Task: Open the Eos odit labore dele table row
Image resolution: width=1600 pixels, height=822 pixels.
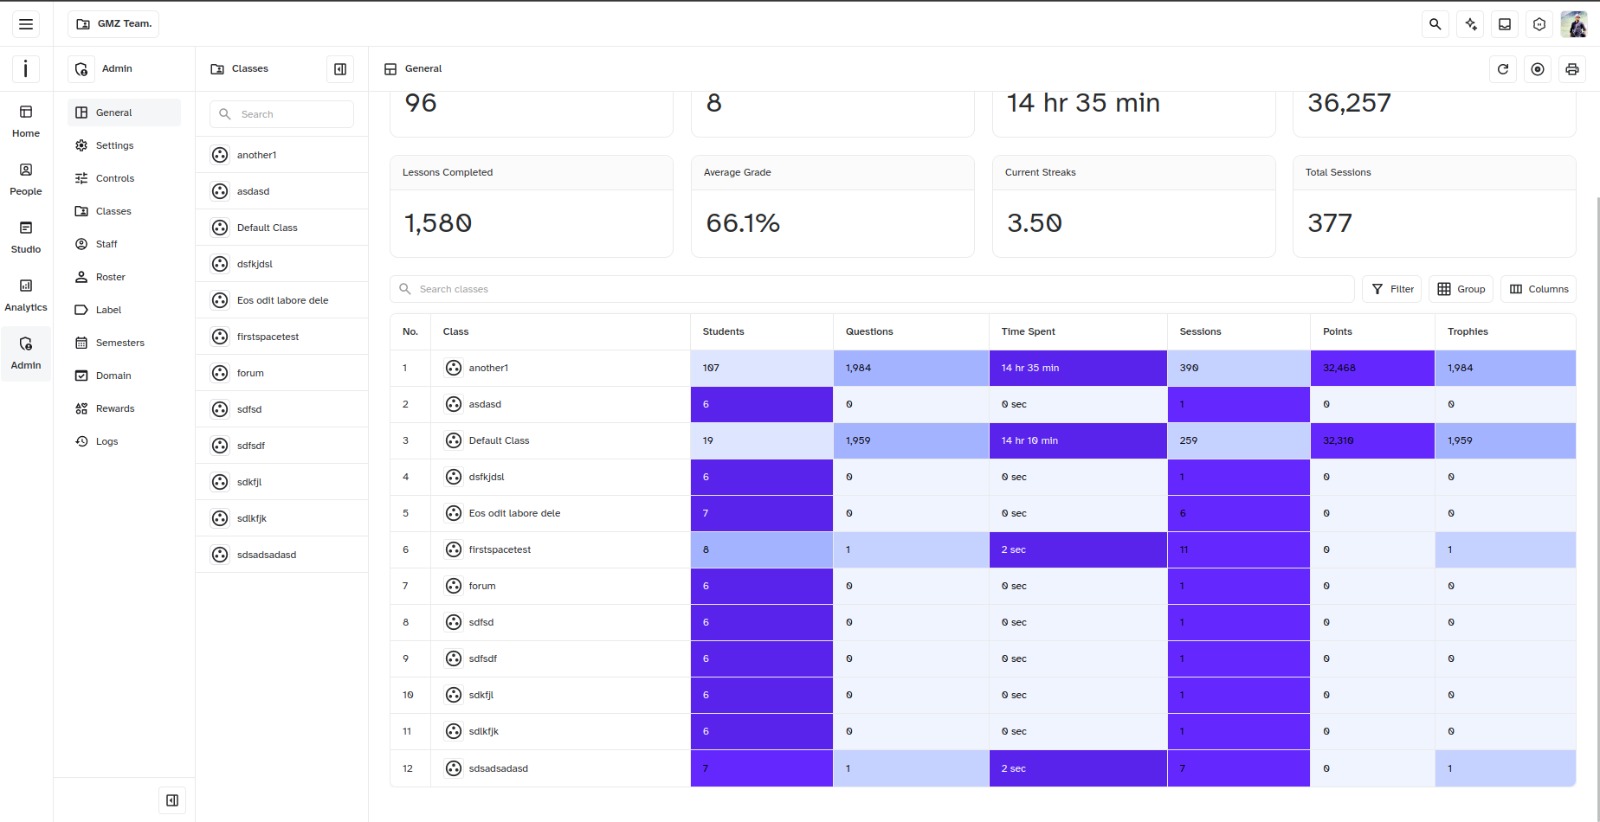Action: [x=983, y=514]
